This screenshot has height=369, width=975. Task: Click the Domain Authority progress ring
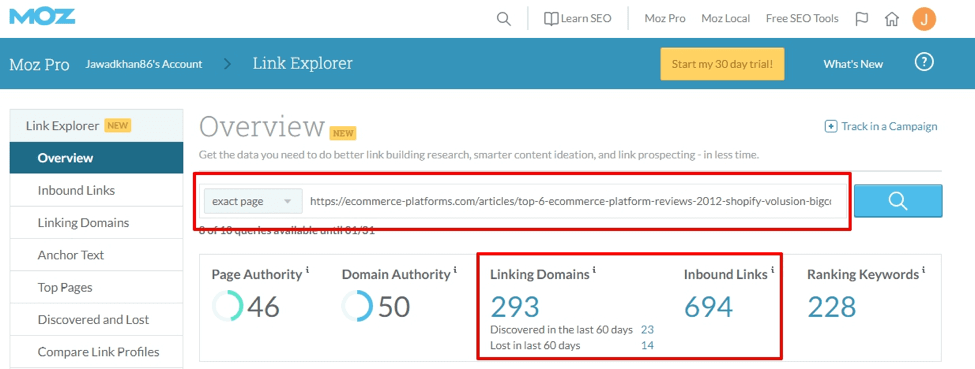click(x=358, y=307)
